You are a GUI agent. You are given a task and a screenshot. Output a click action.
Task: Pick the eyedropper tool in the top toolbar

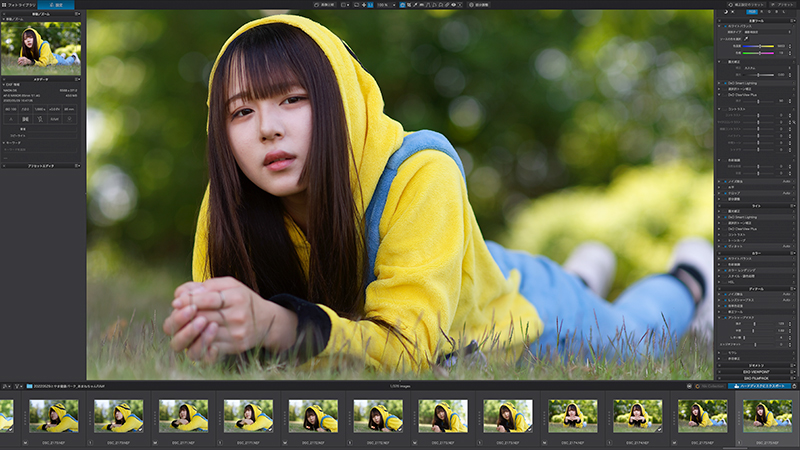(415, 5)
